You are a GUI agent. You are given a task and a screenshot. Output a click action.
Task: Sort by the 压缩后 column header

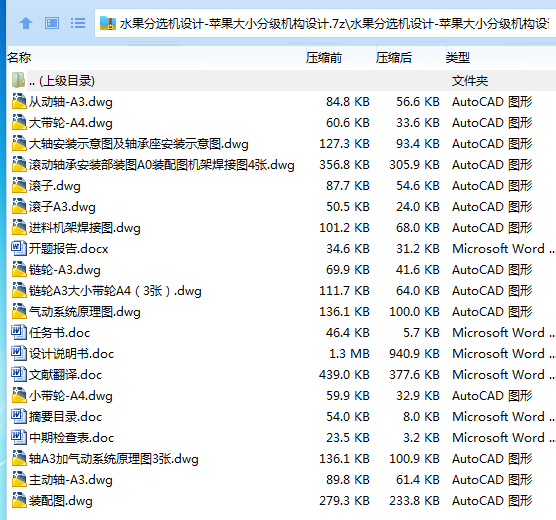(394, 57)
